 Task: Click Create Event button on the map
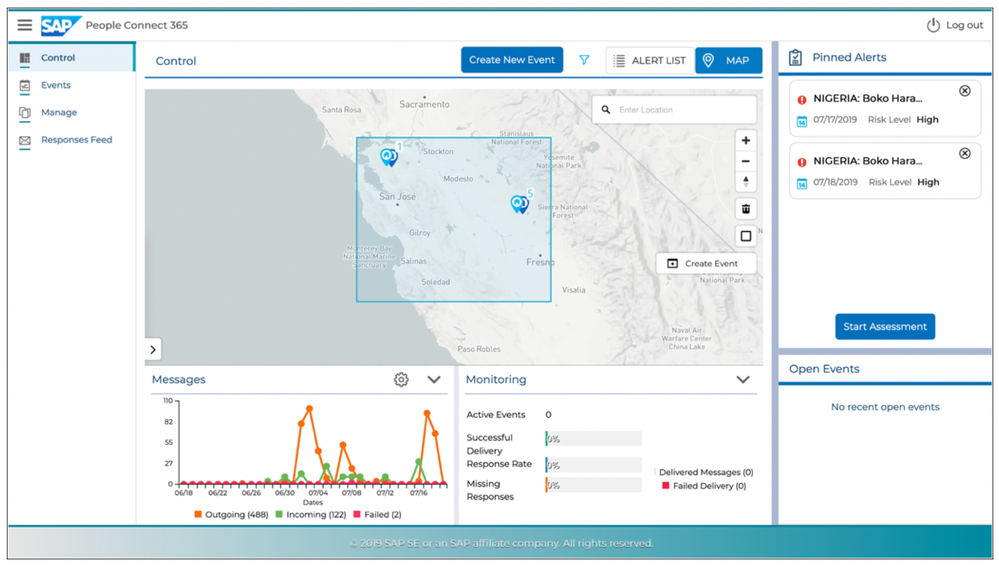click(x=706, y=263)
